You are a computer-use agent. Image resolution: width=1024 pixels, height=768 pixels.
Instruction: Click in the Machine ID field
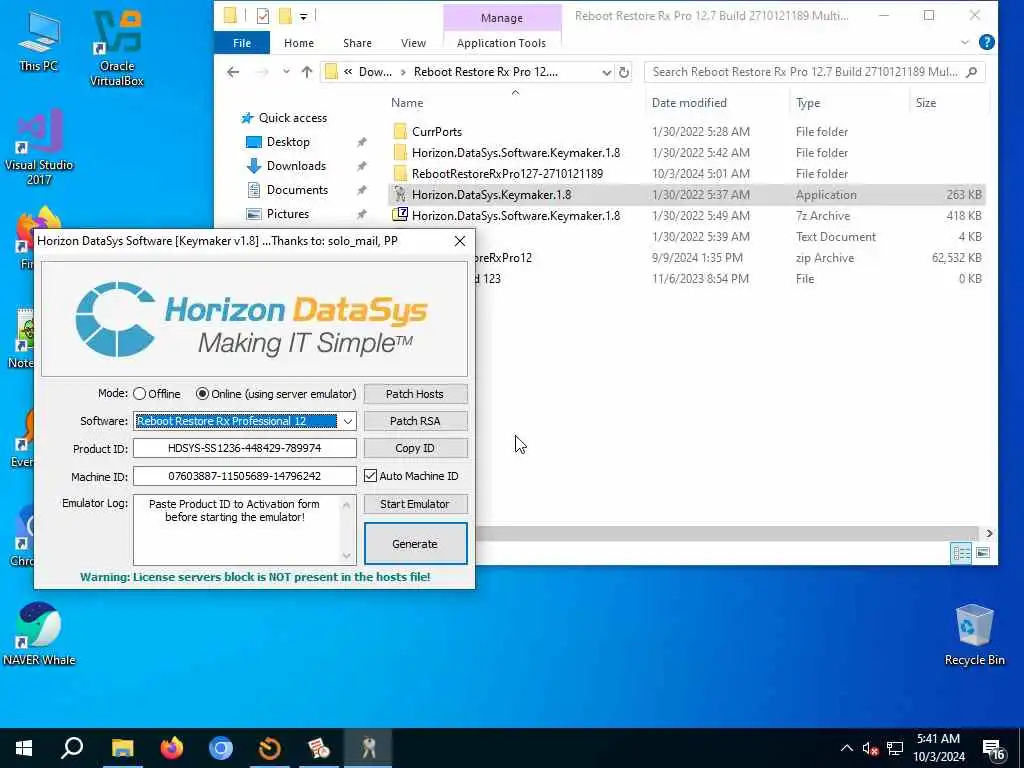pos(245,476)
